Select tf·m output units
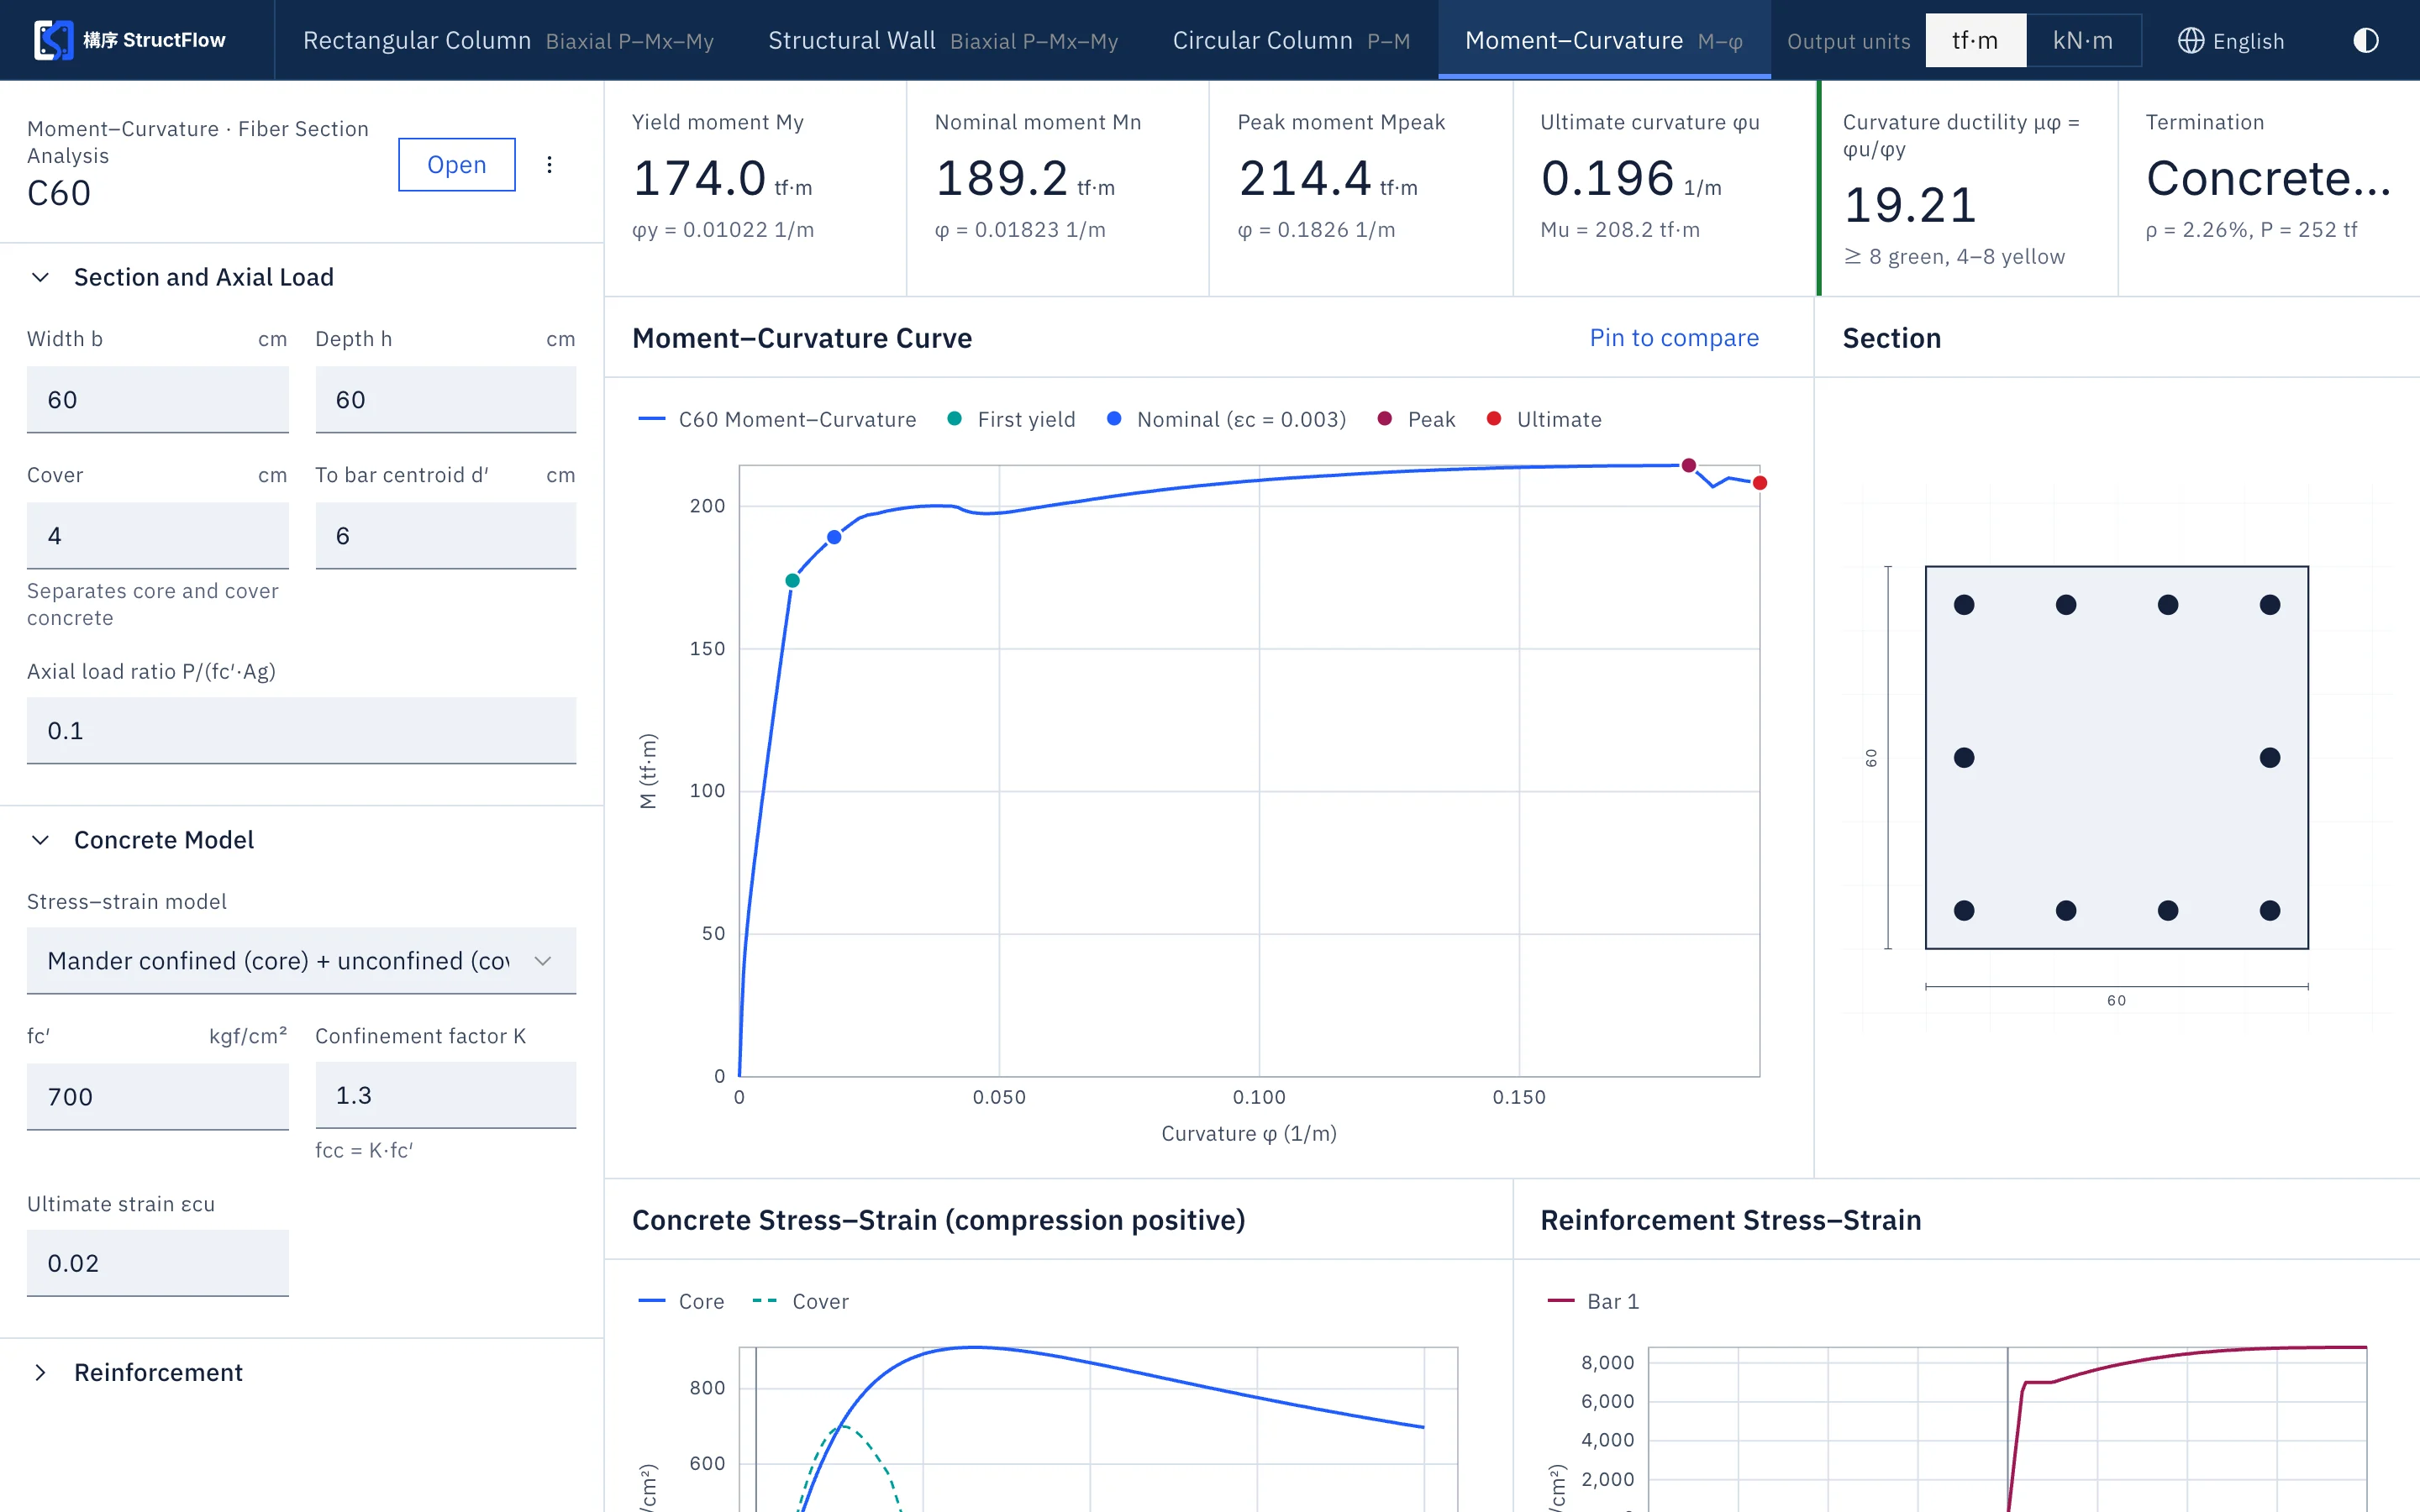 pyautogui.click(x=1975, y=40)
